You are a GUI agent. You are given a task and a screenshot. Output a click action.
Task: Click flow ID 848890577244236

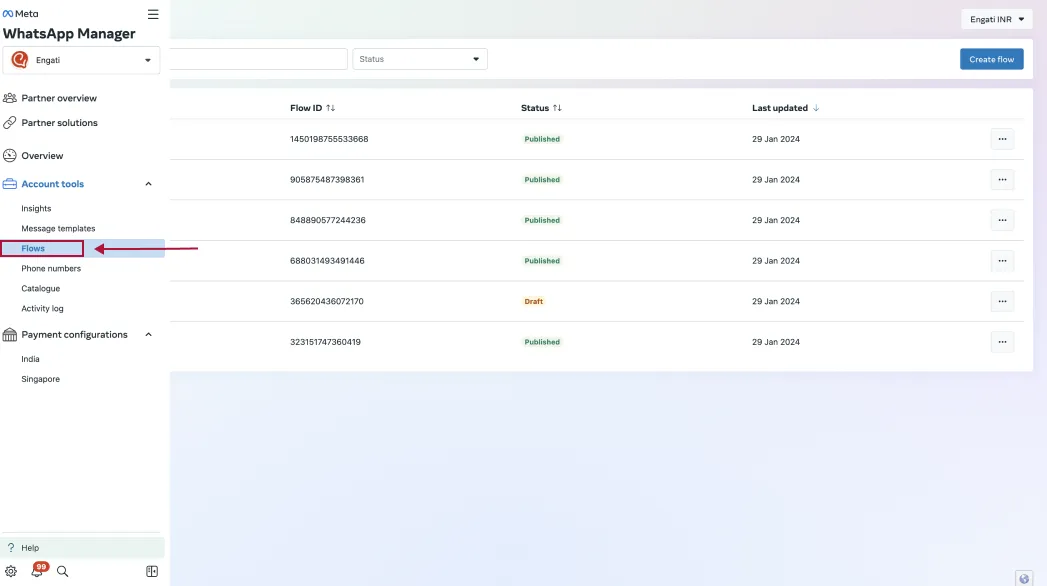[x=328, y=220]
